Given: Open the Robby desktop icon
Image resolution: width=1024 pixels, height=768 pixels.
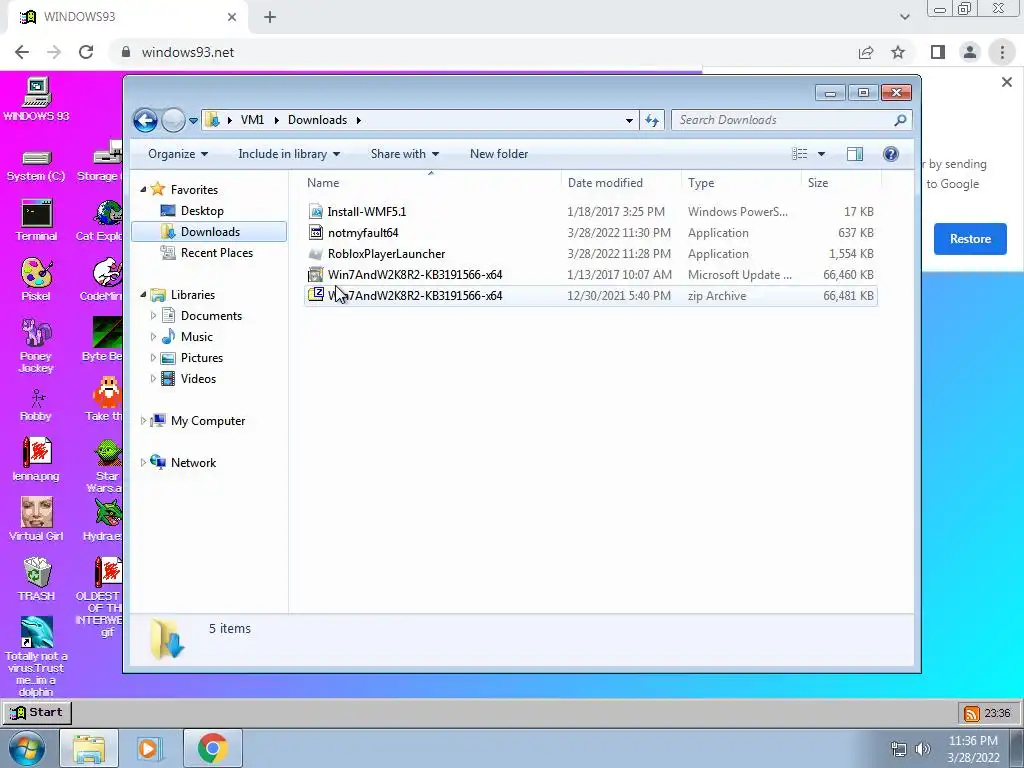Looking at the screenshot, I should click(36, 405).
